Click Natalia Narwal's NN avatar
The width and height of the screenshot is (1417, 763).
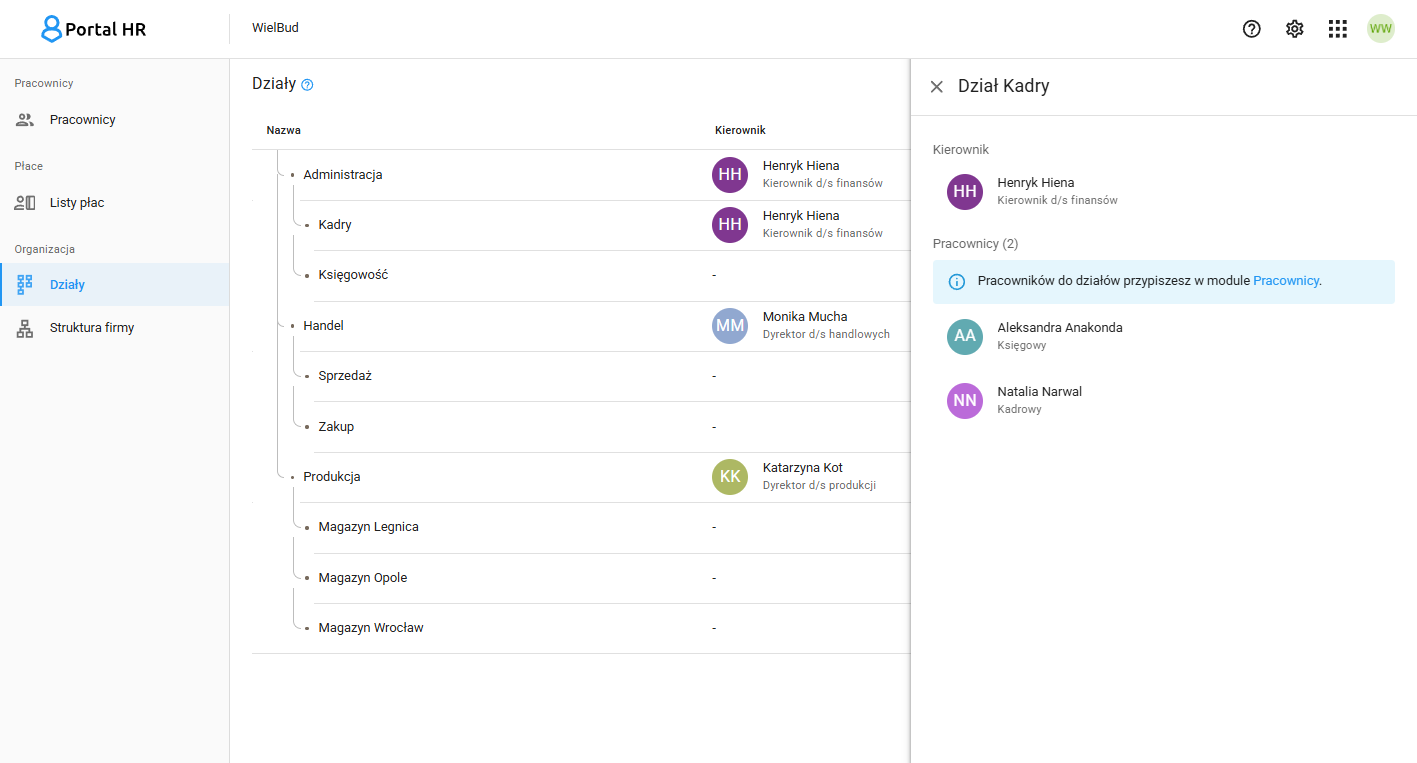point(965,400)
